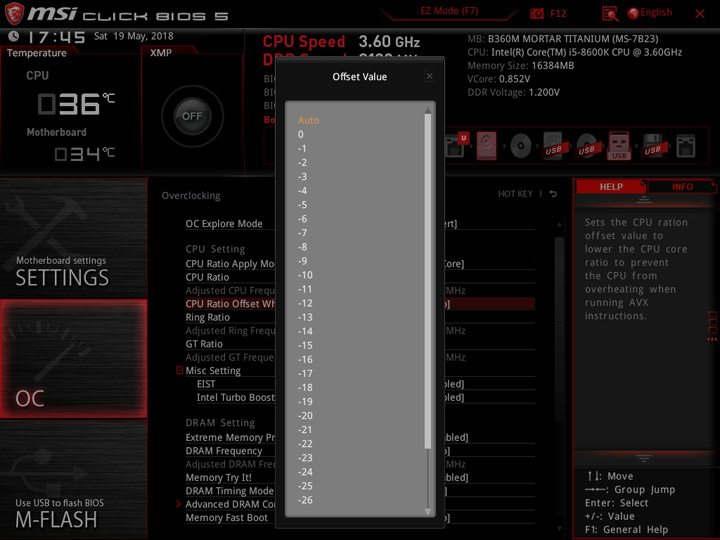720x540 pixels.
Task: Exit BIOS with the red X
Action: (699, 14)
